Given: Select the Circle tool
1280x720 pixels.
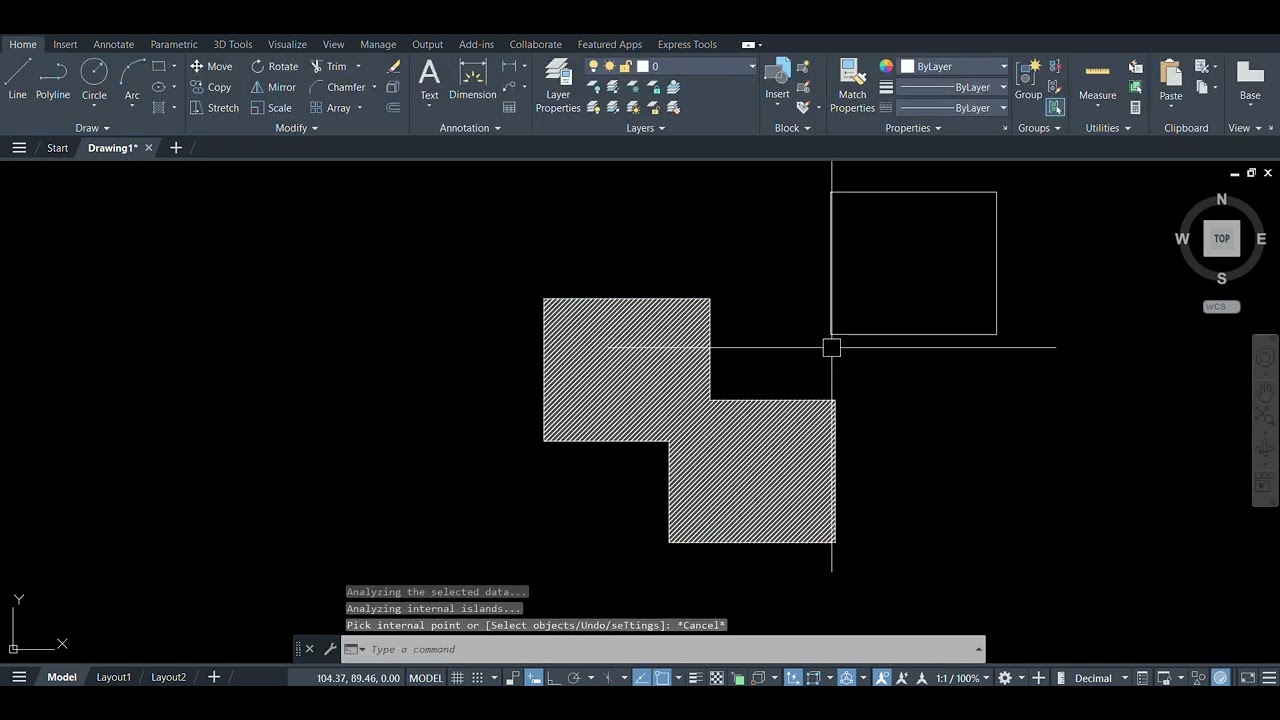Looking at the screenshot, I should [x=94, y=79].
